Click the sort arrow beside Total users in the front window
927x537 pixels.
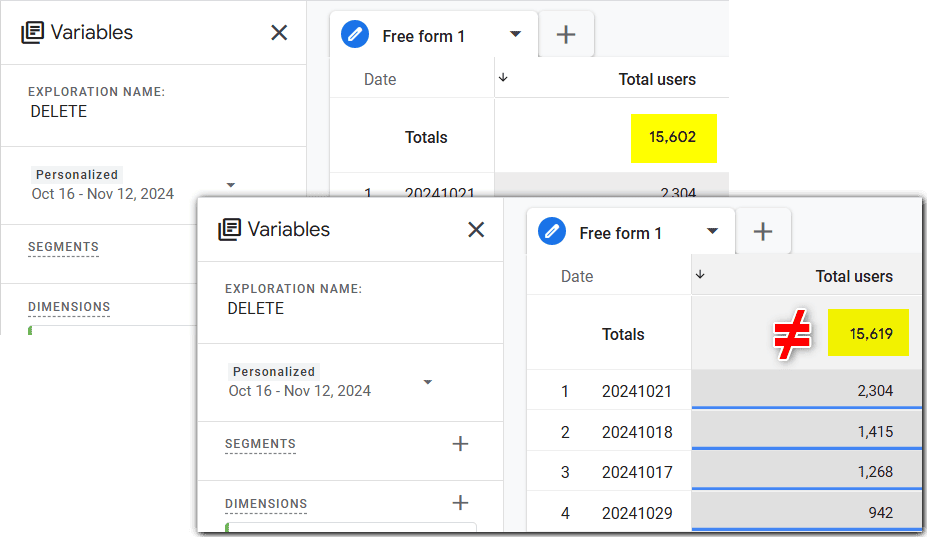700,274
